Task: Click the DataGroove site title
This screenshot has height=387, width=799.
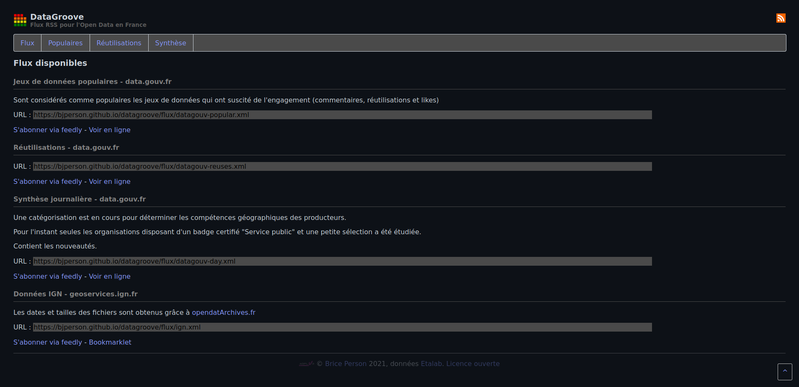Action: point(57,17)
